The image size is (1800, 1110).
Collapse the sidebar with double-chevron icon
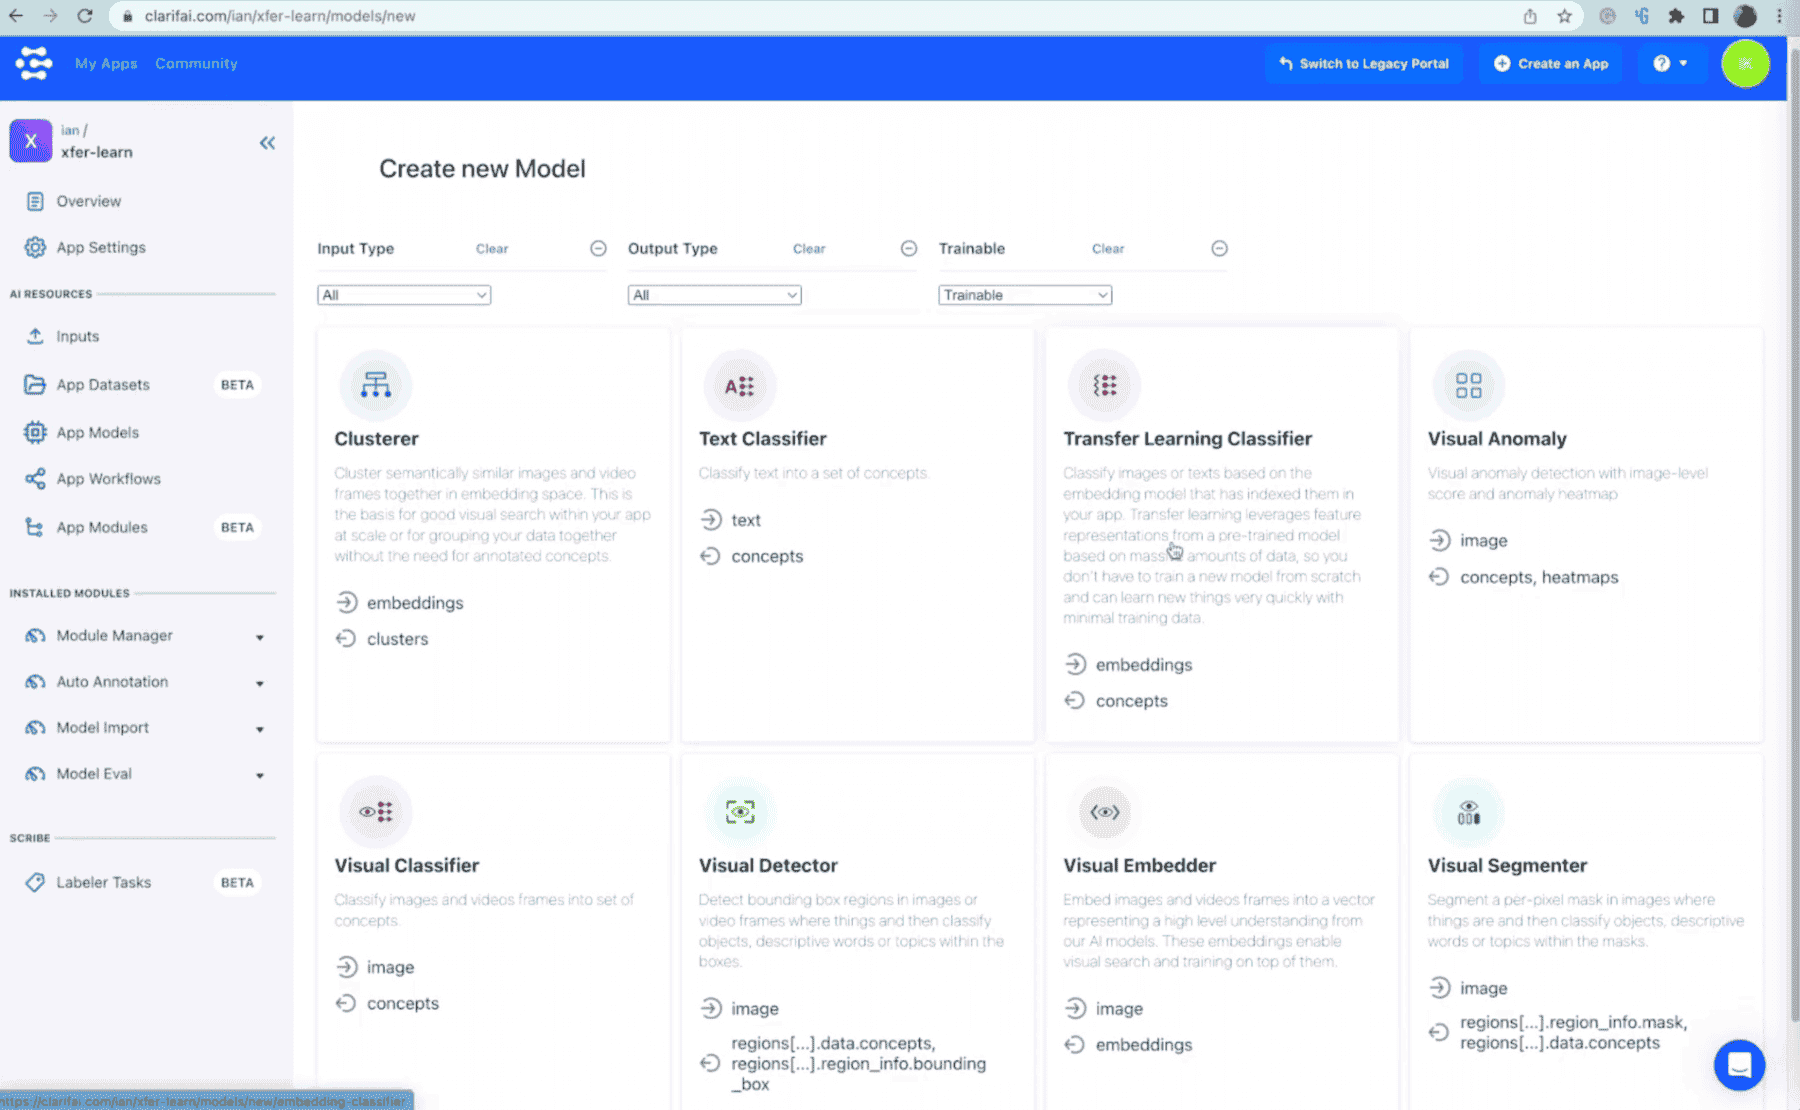tap(267, 143)
